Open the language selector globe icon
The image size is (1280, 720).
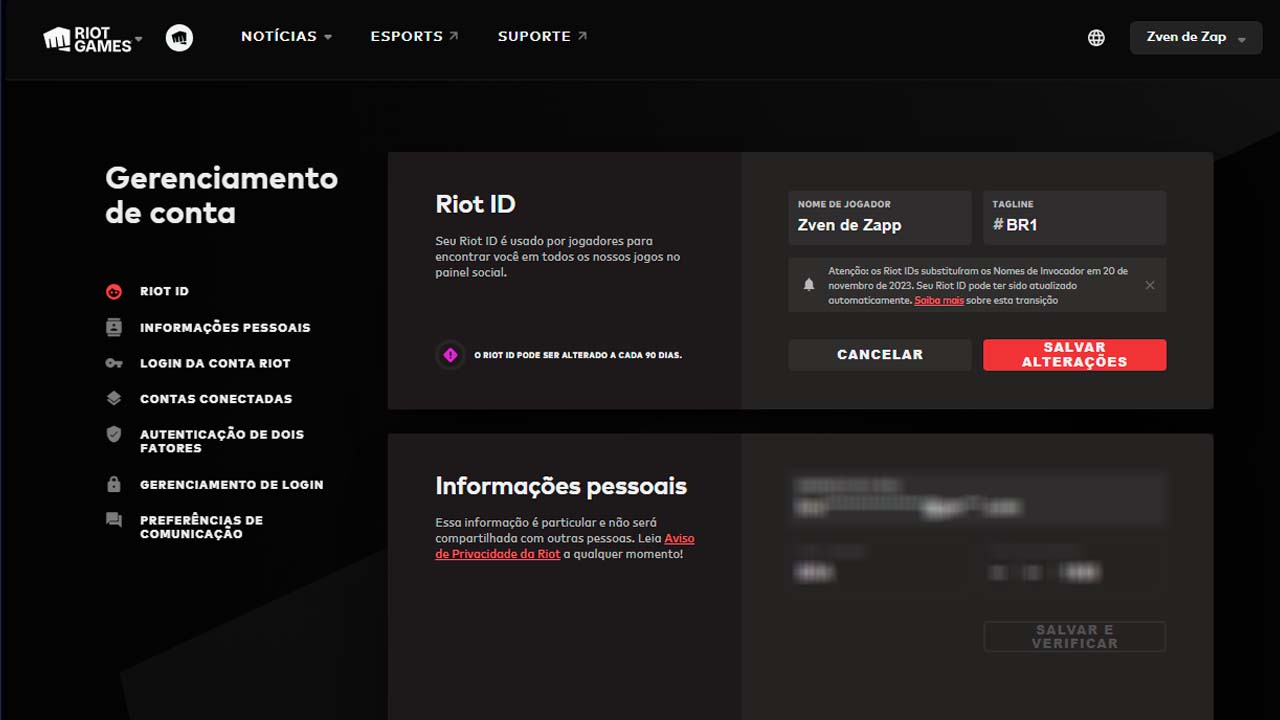(x=1096, y=37)
